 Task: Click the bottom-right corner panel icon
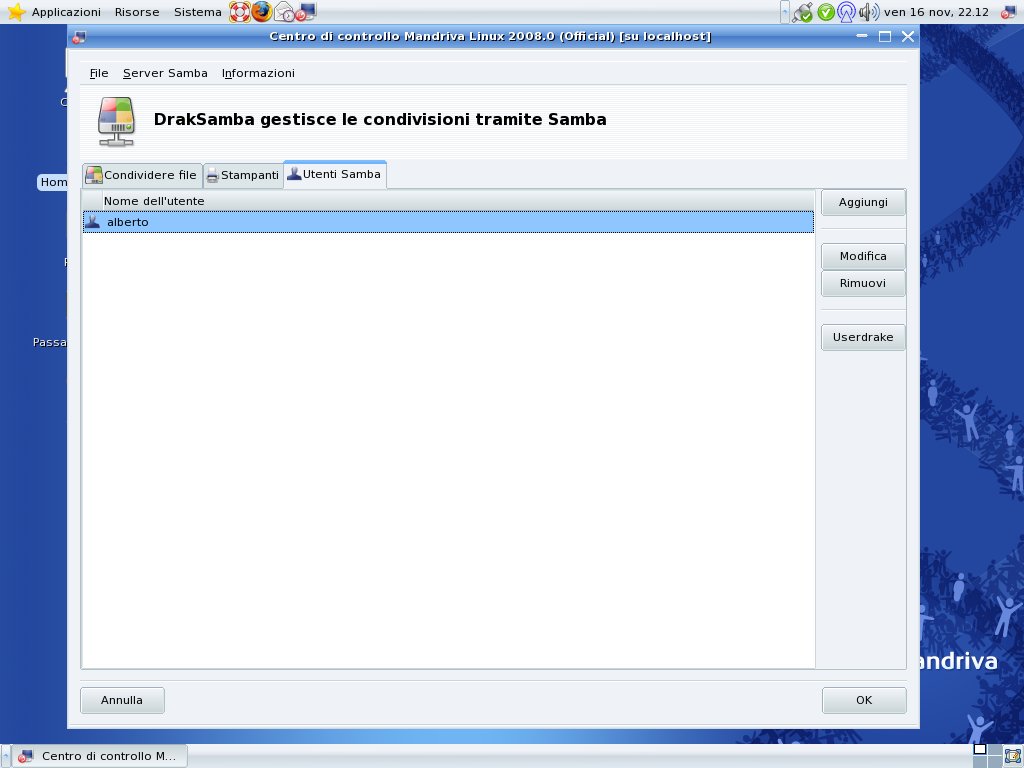[1012, 756]
